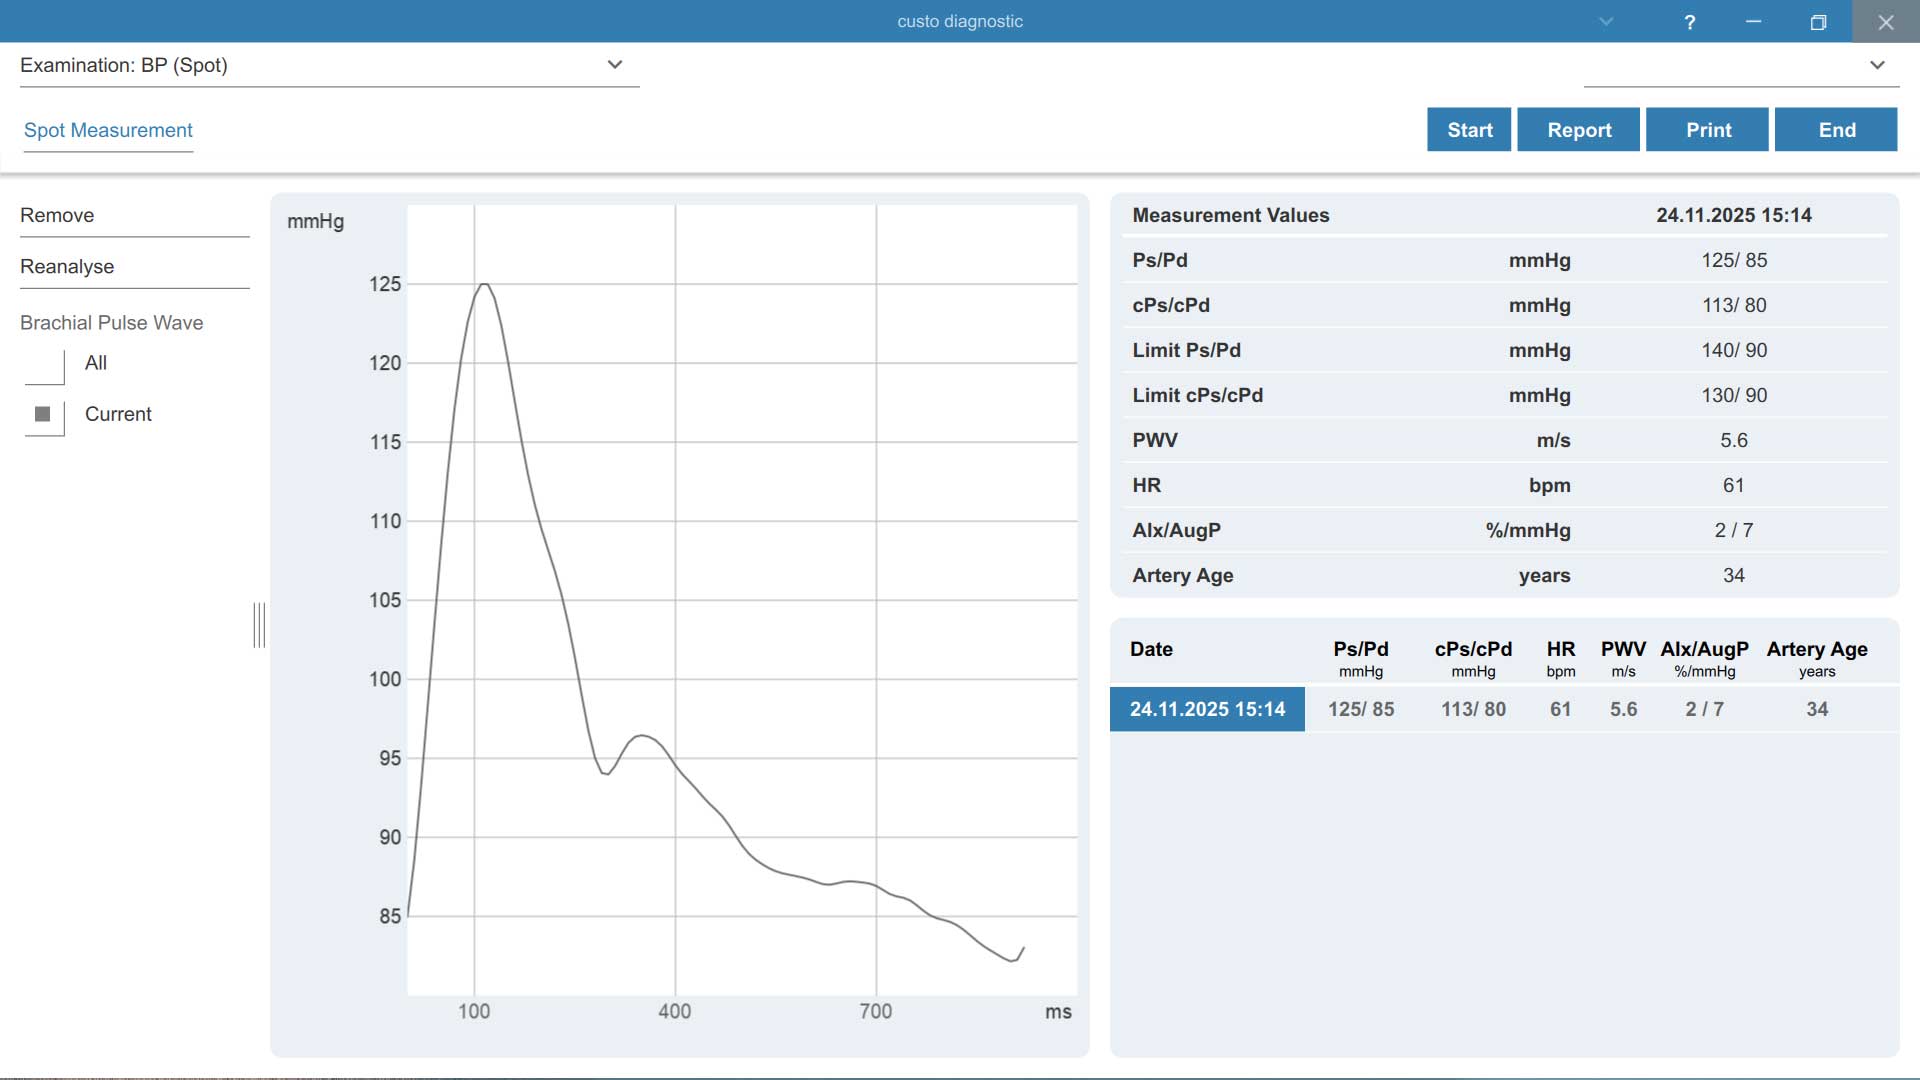Close the custo diagnostic window
The height and width of the screenshot is (1080, 1920).
tap(1885, 22)
